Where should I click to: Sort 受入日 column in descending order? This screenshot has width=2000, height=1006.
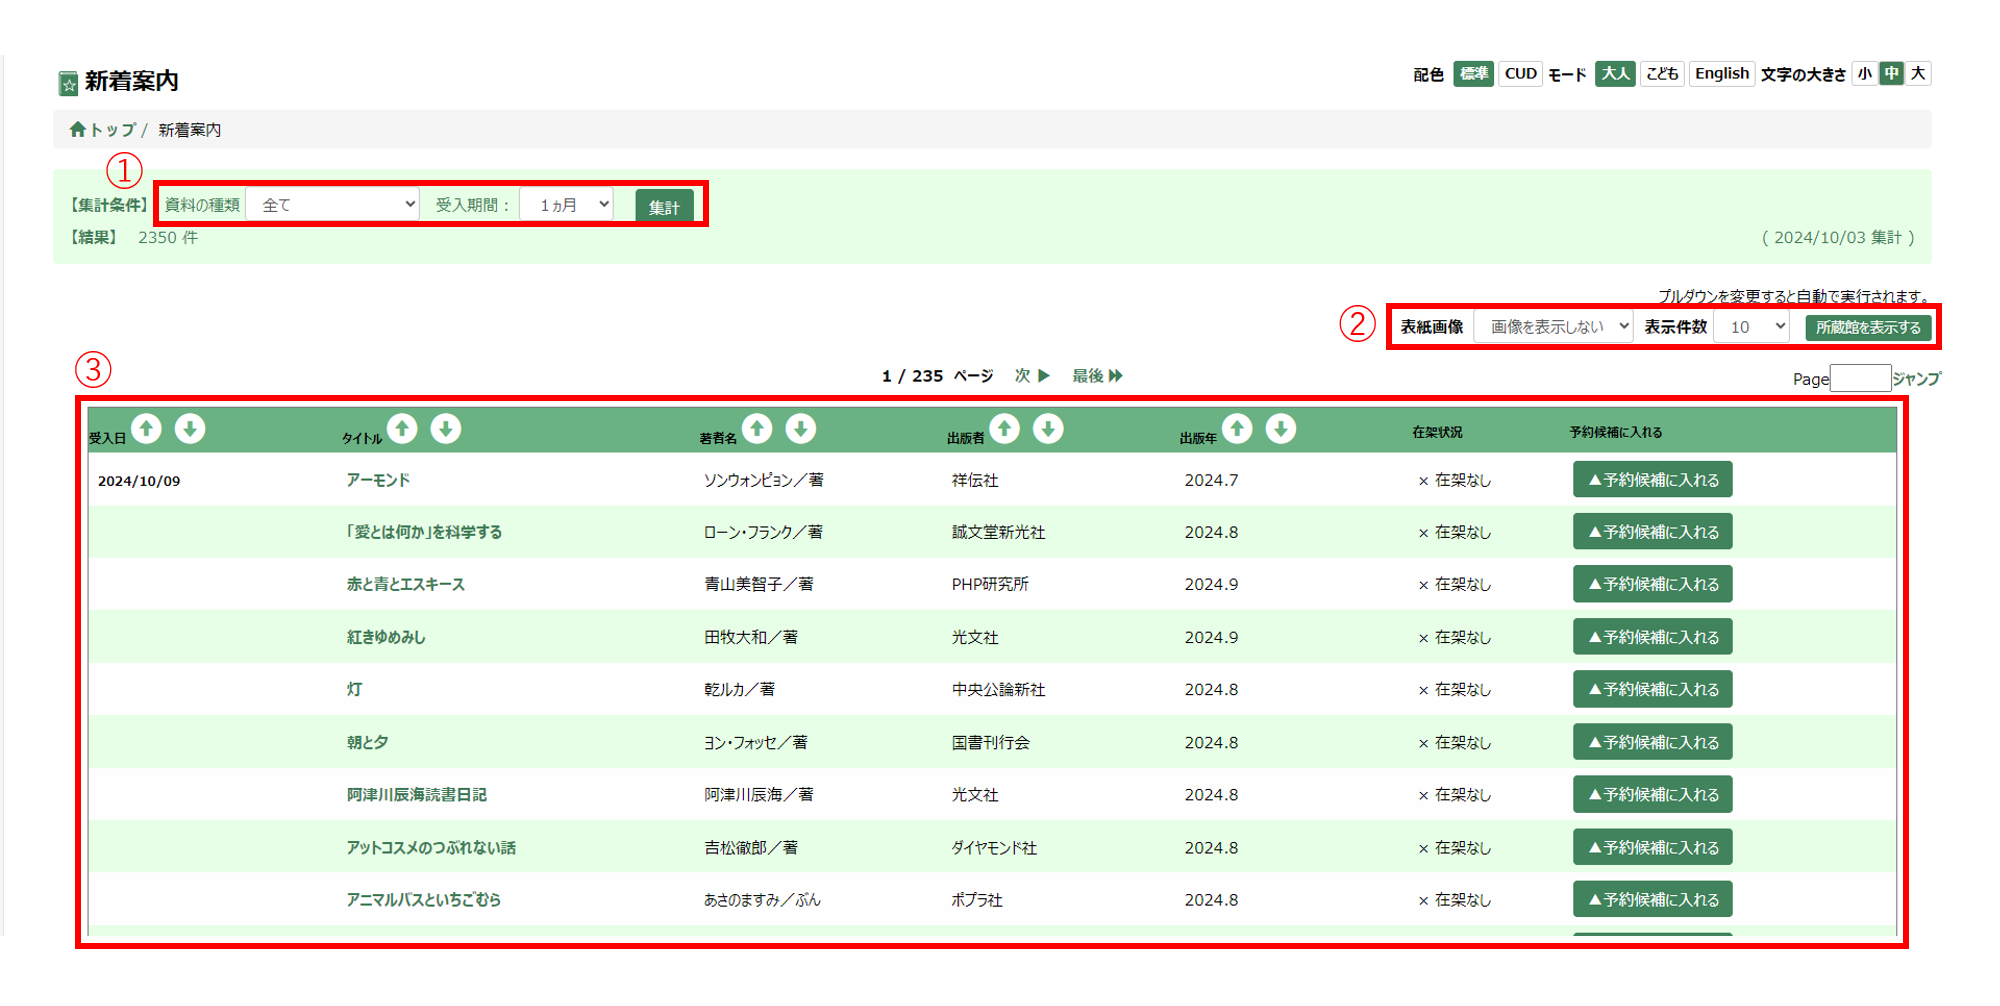click(190, 429)
